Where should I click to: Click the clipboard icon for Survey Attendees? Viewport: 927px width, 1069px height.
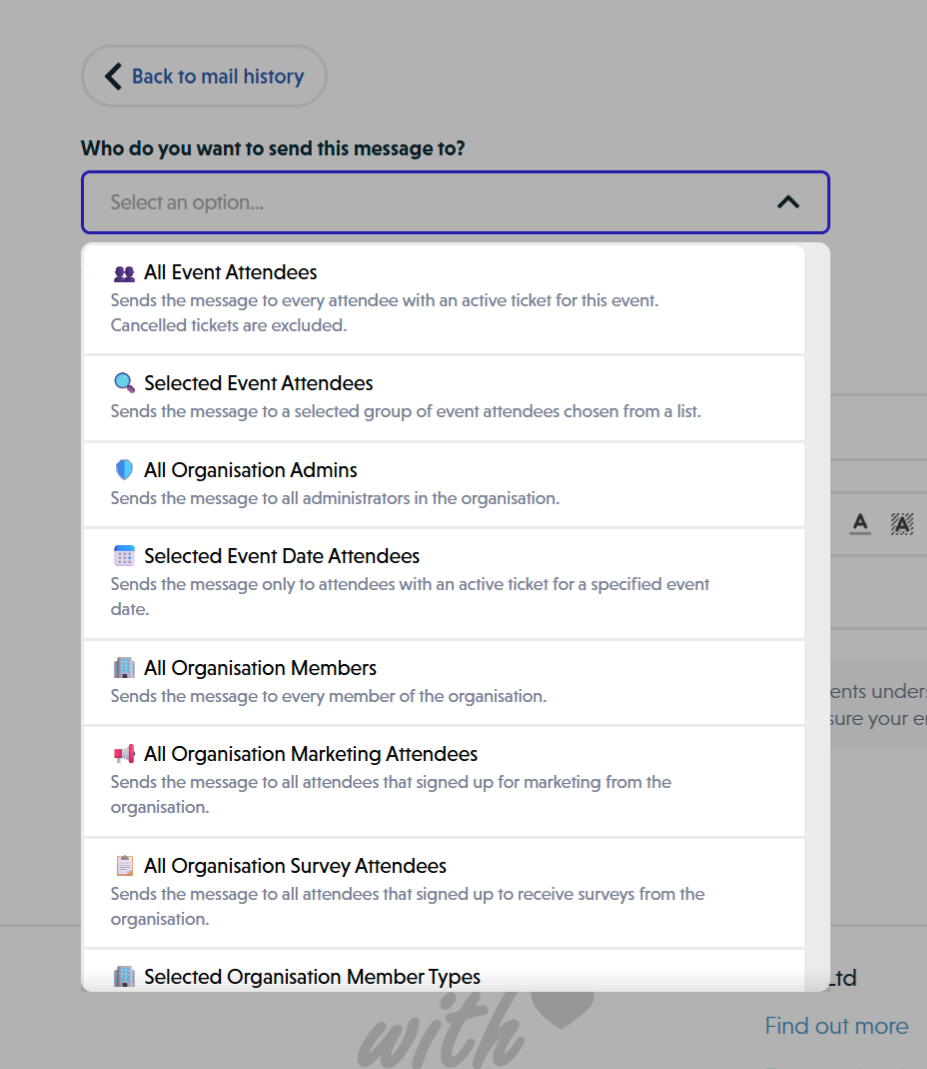(123, 865)
